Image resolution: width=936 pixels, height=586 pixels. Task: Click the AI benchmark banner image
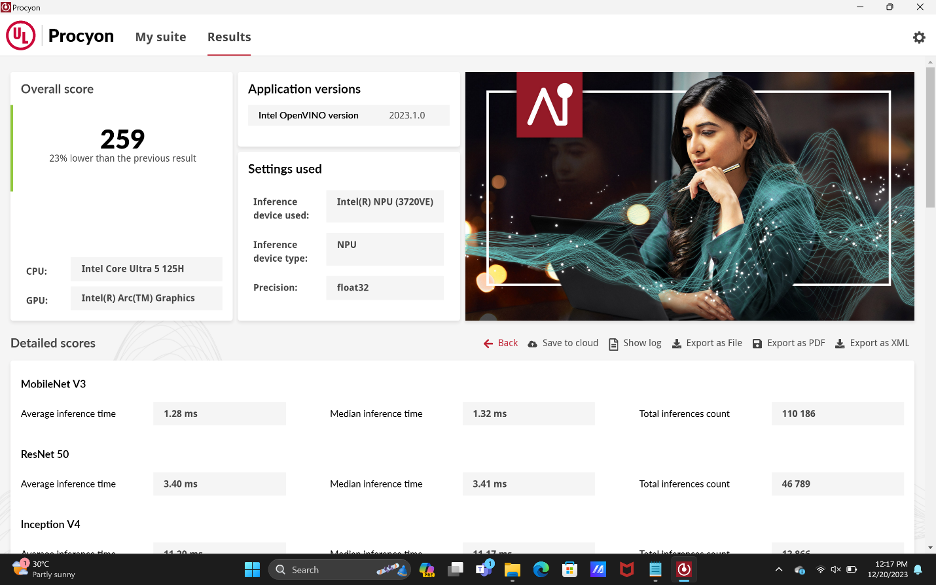pyautogui.click(x=689, y=196)
